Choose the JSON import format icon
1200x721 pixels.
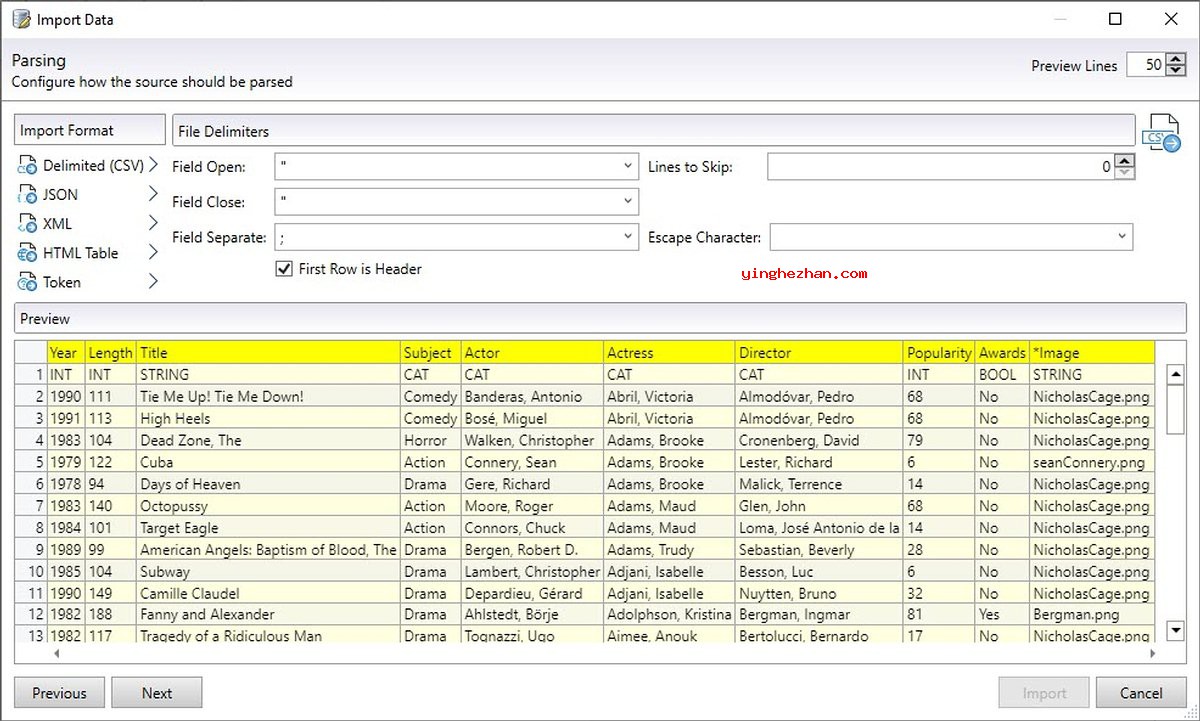(x=27, y=195)
